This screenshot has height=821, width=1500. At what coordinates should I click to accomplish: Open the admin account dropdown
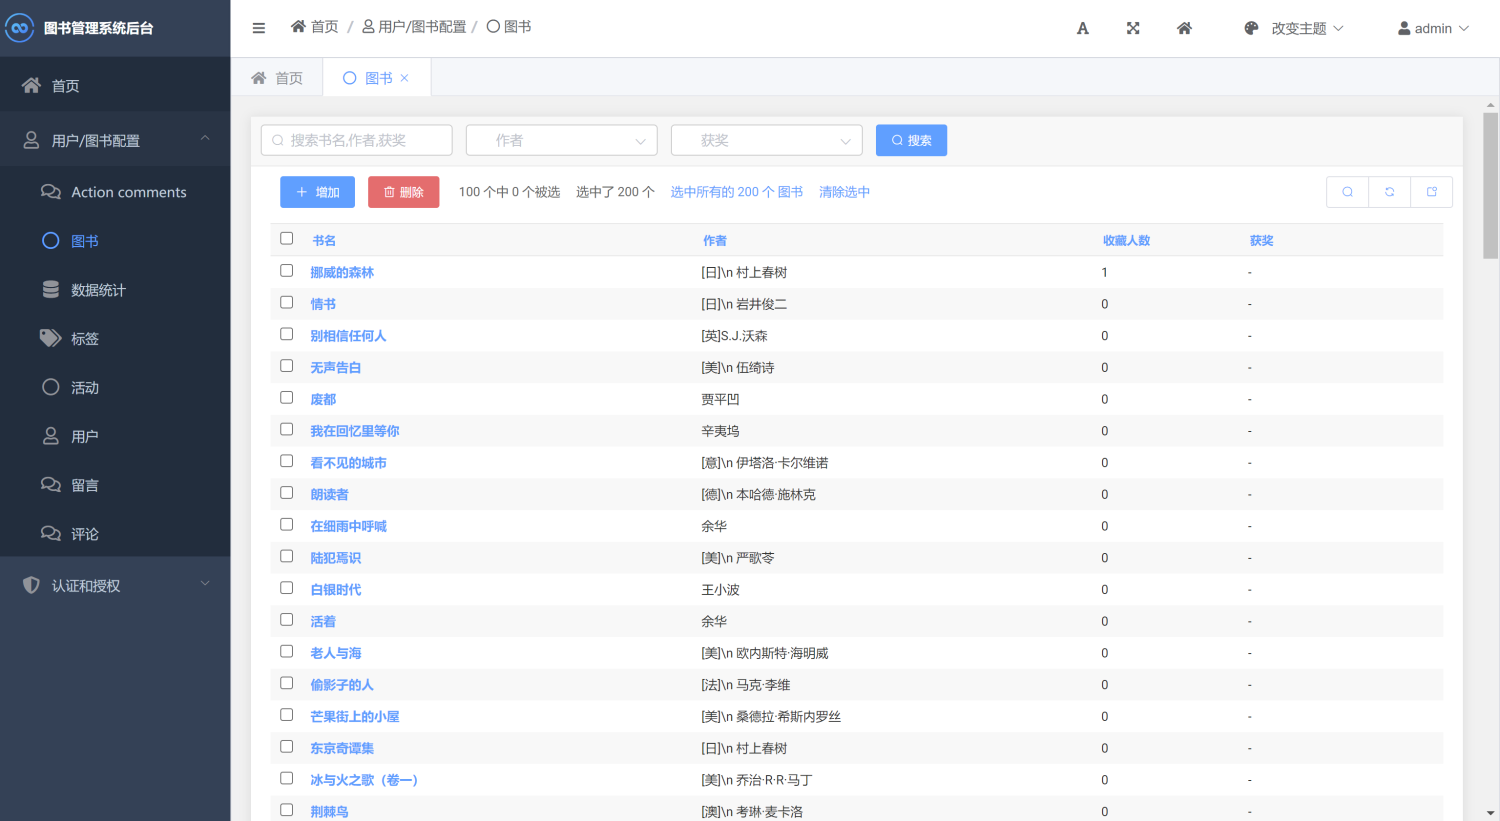1434,28
